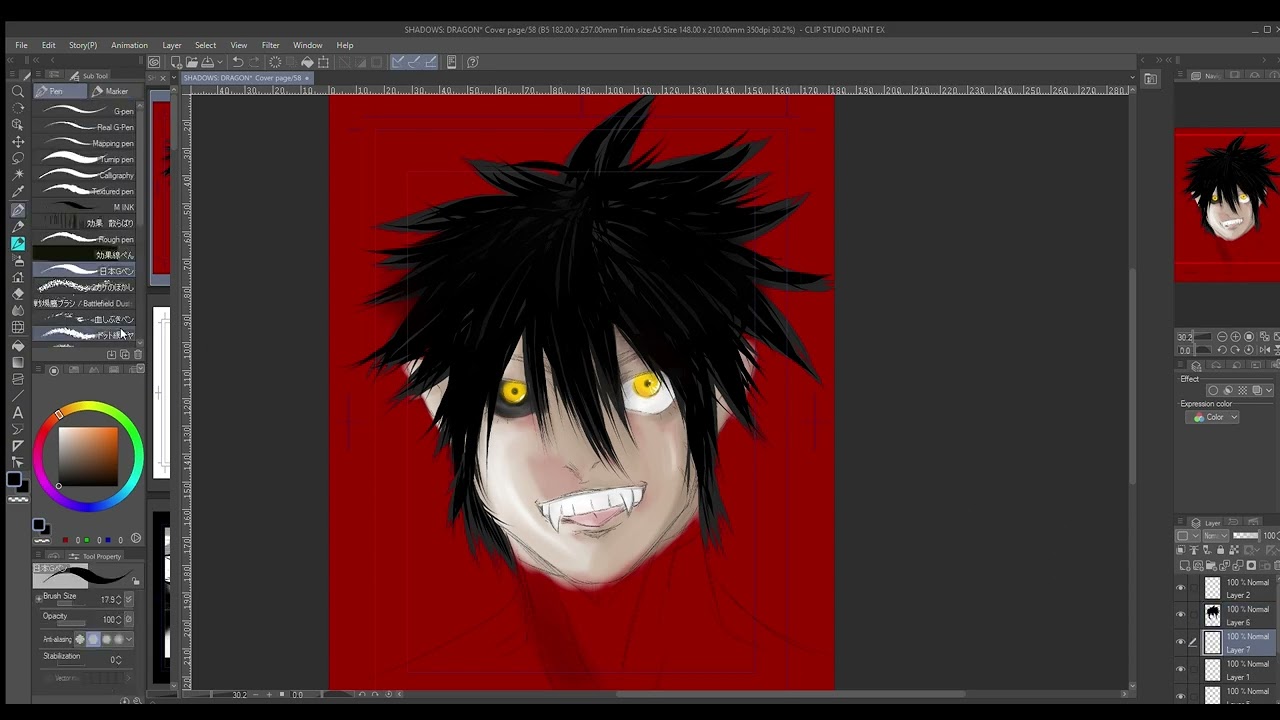Undo the last action
1280x720 pixels.
(238, 62)
